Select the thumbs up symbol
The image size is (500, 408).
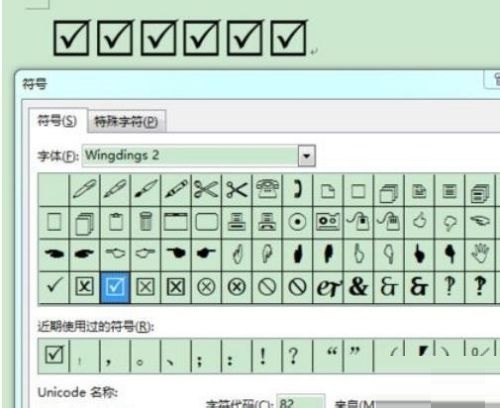[420, 221]
